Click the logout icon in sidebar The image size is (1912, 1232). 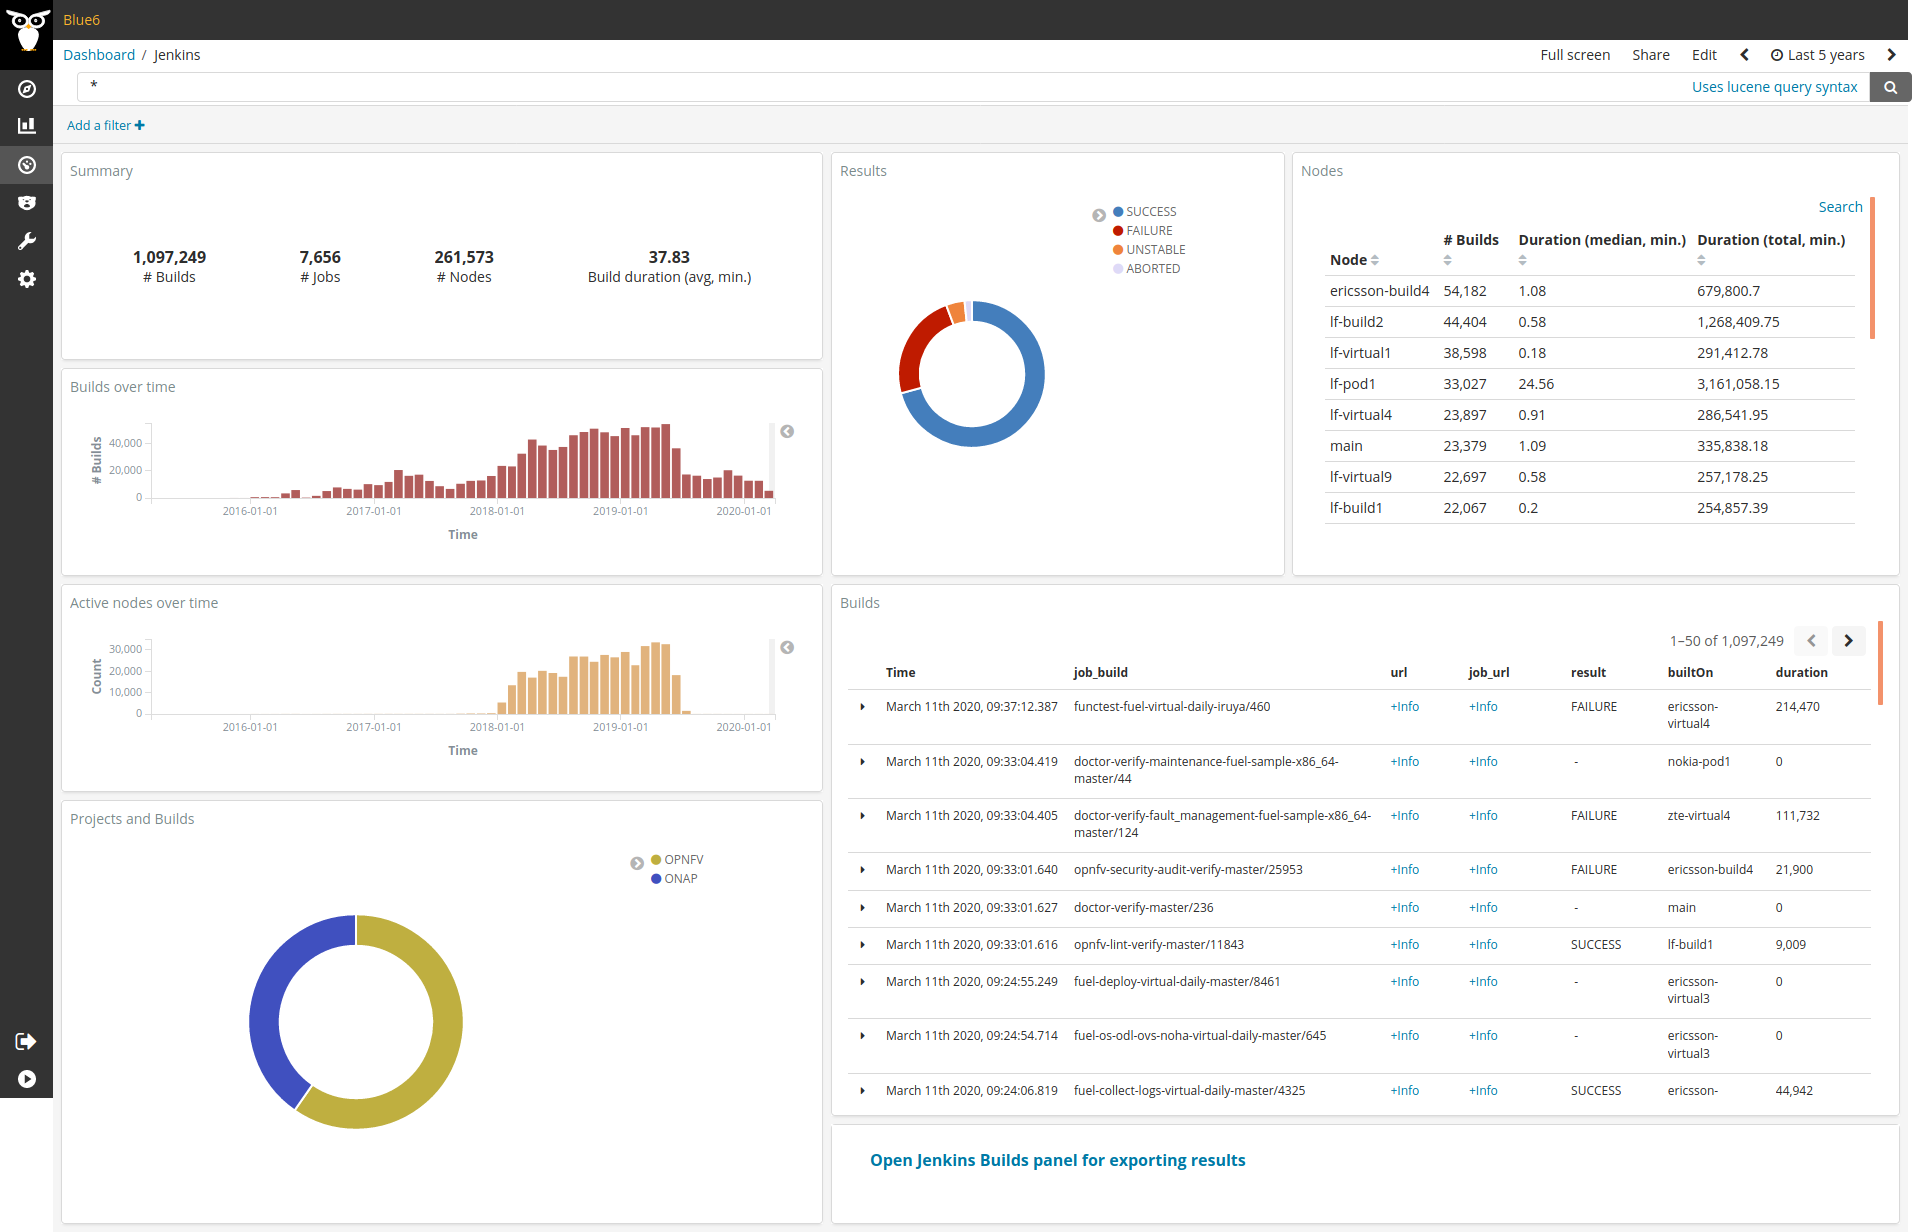point(27,1041)
